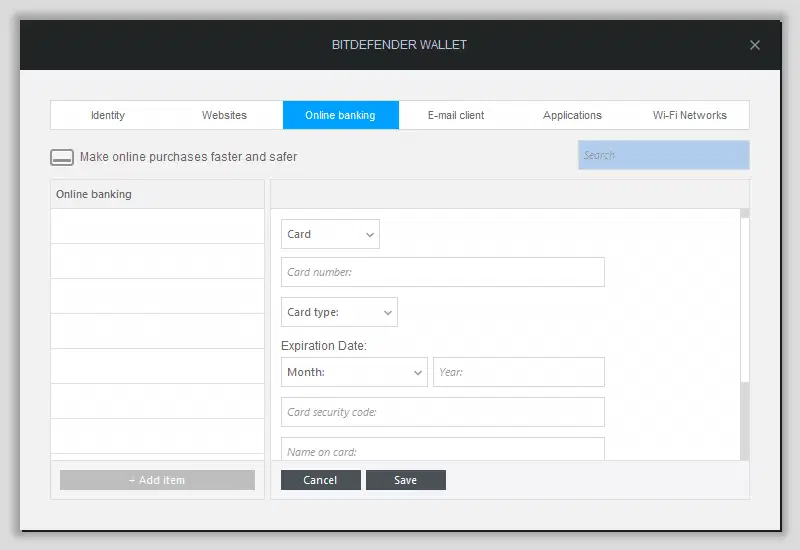Click the Year input field
Screen dimensions: 800x550
[x=519, y=372]
